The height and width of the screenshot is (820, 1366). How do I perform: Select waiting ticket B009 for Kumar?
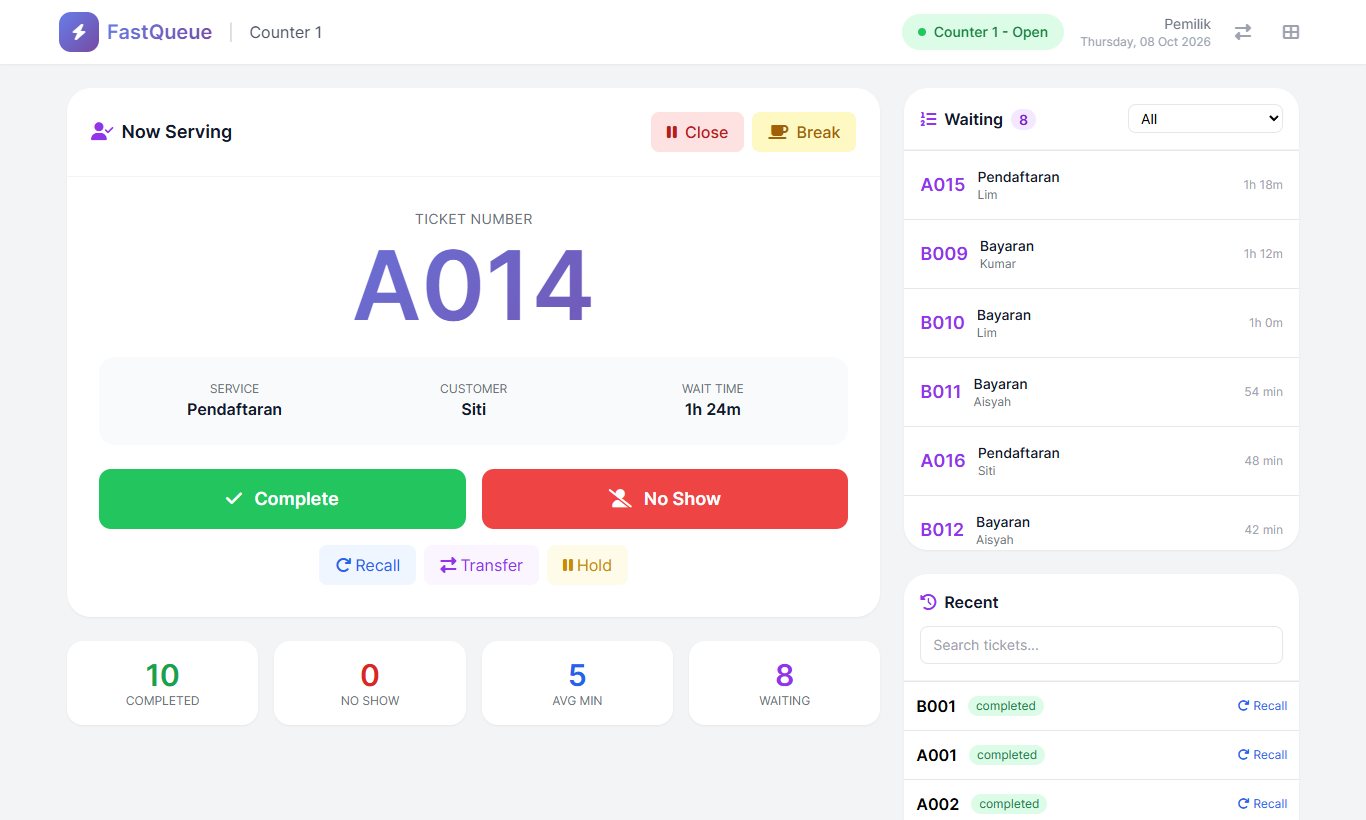click(x=1101, y=254)
